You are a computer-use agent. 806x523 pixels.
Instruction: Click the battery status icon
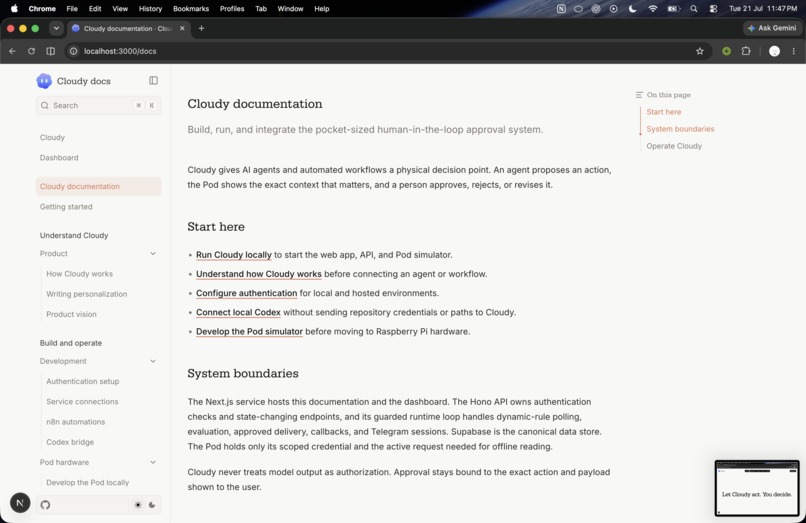673,8
